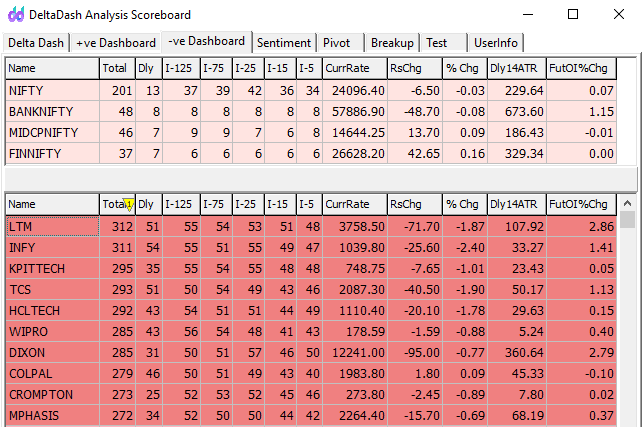Switch to the Pivot tab
The height and width of the screenshot is (427, 642).
click(340, 43)
